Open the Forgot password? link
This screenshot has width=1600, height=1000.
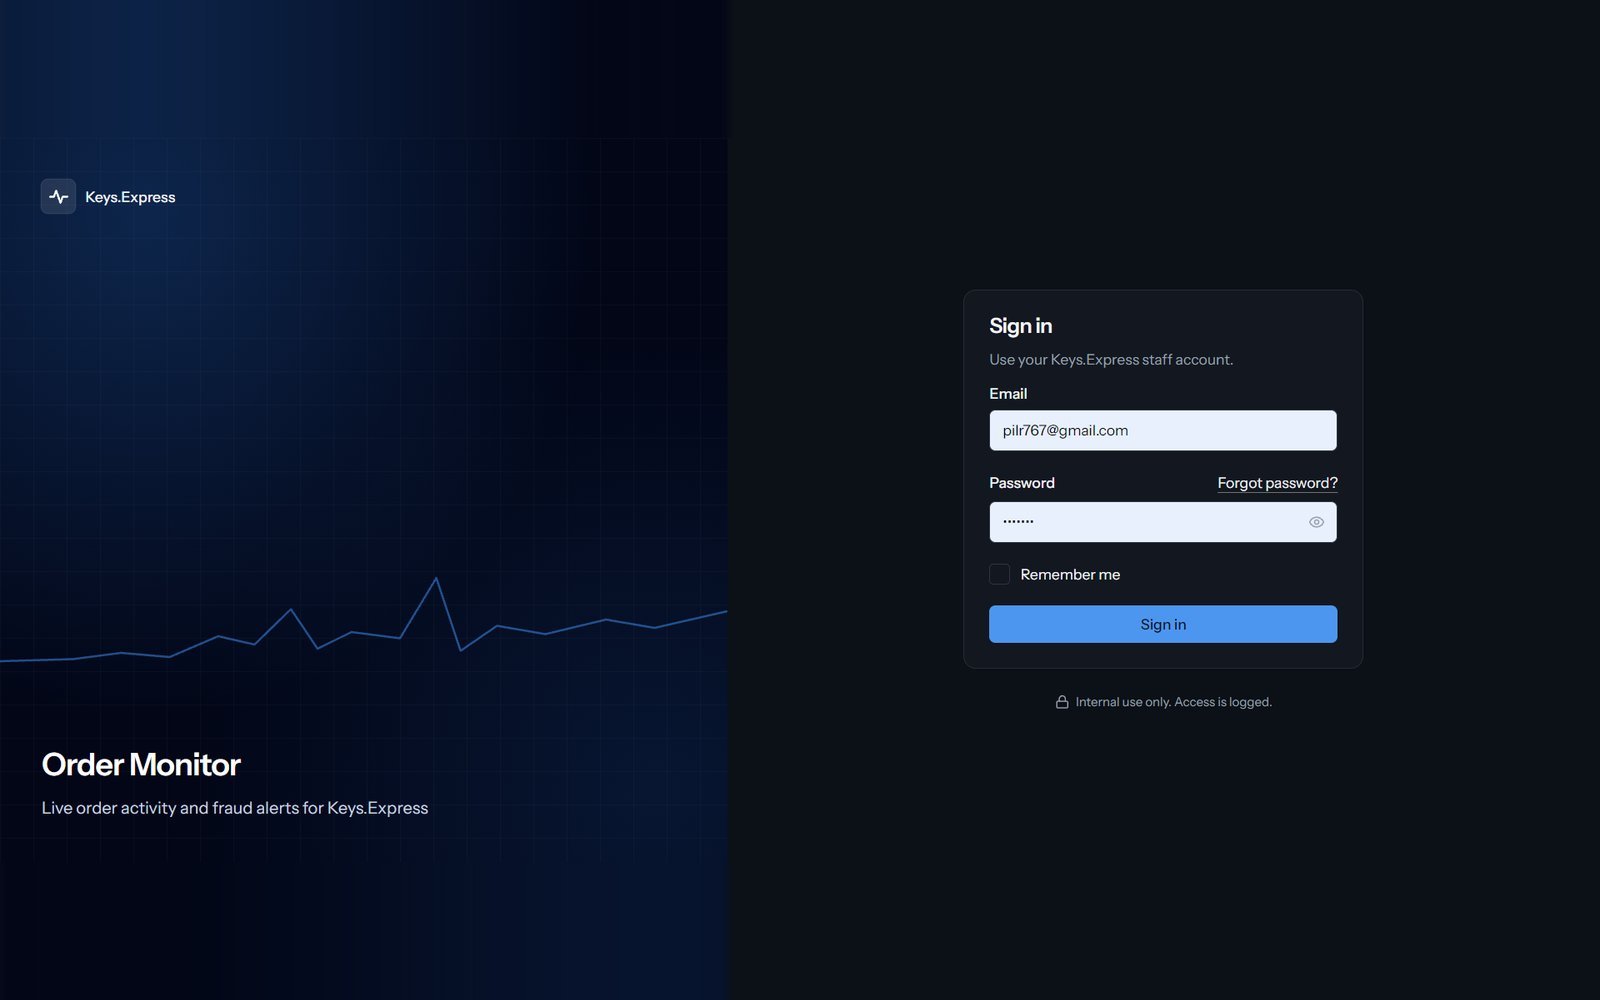[1277, 483]
